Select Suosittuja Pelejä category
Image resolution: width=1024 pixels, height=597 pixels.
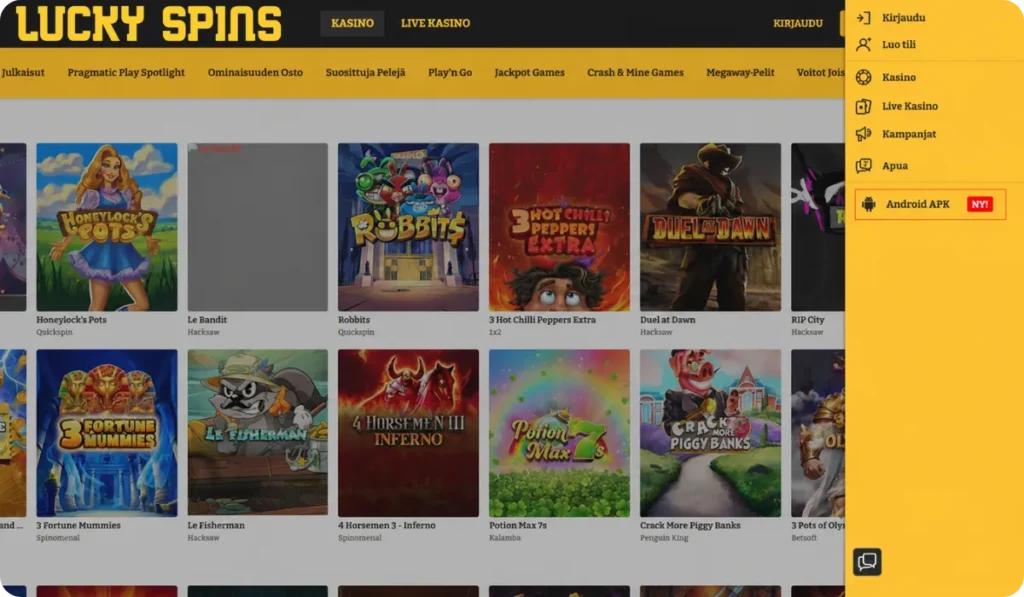pyautogui.click(x=366, y=73)
